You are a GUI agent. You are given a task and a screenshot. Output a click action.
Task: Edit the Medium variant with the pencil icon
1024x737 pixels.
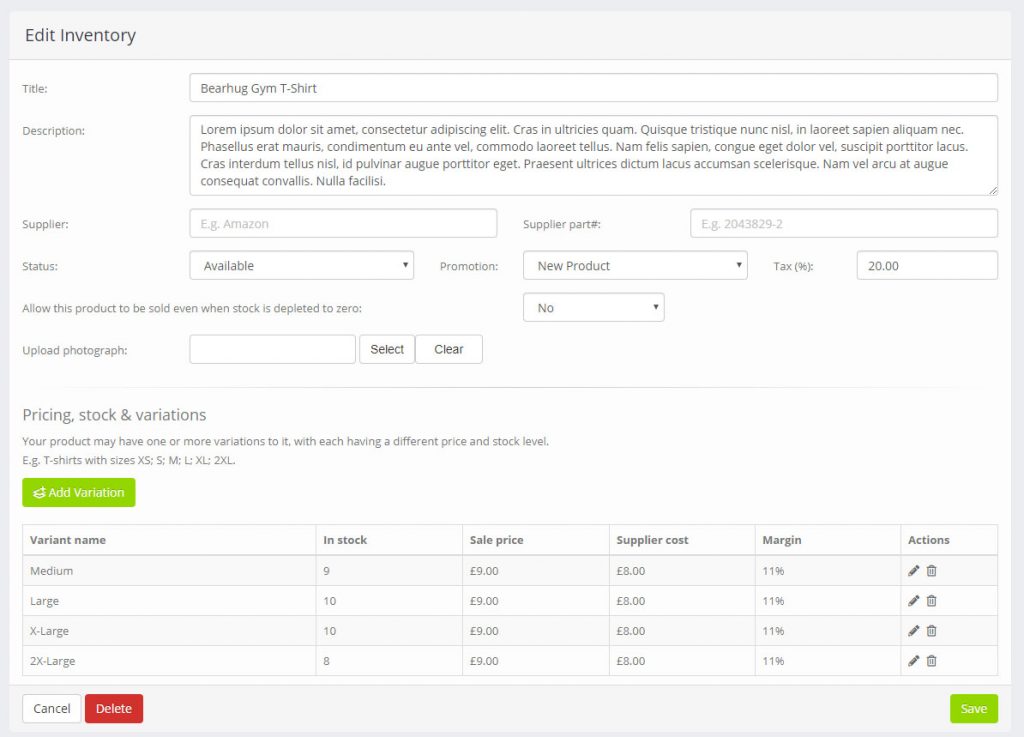913,570
